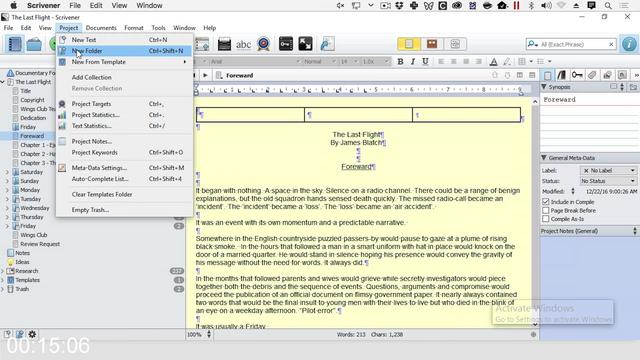Open the Label dropdown showing No Label
This screenshot has height=360, width=640.
(608, 171)
